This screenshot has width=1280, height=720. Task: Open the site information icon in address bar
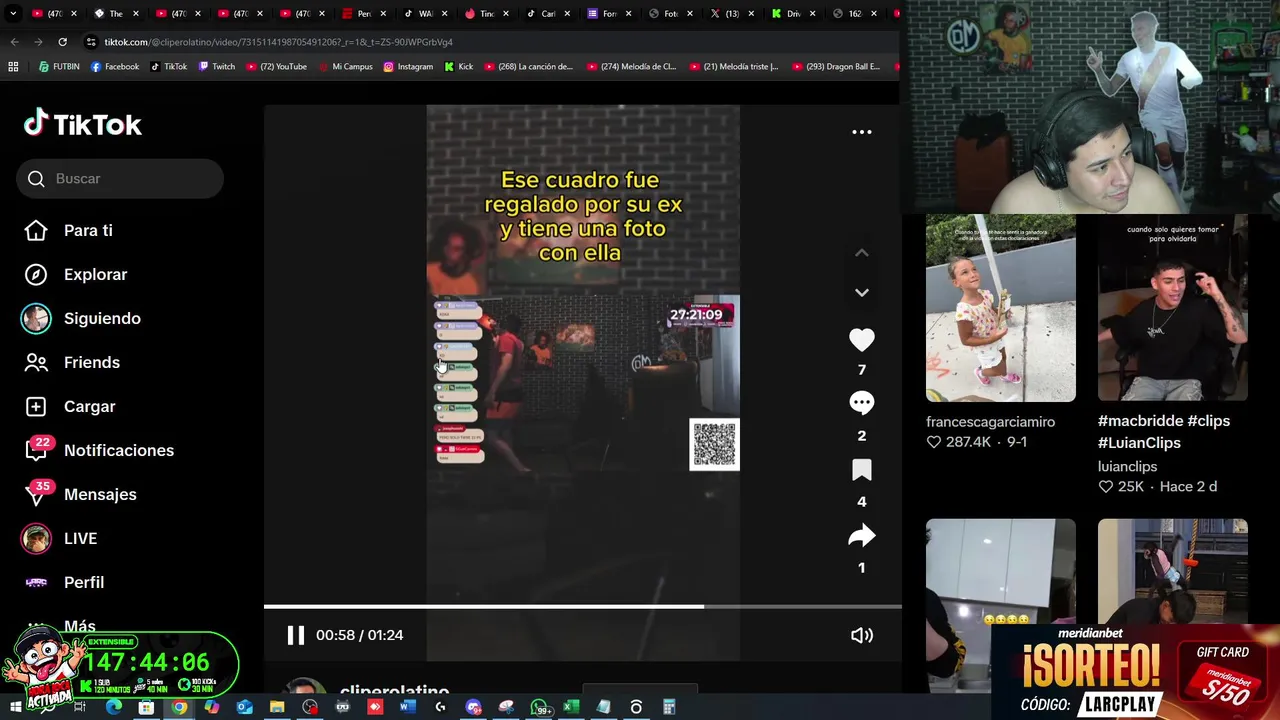(91, 42)
